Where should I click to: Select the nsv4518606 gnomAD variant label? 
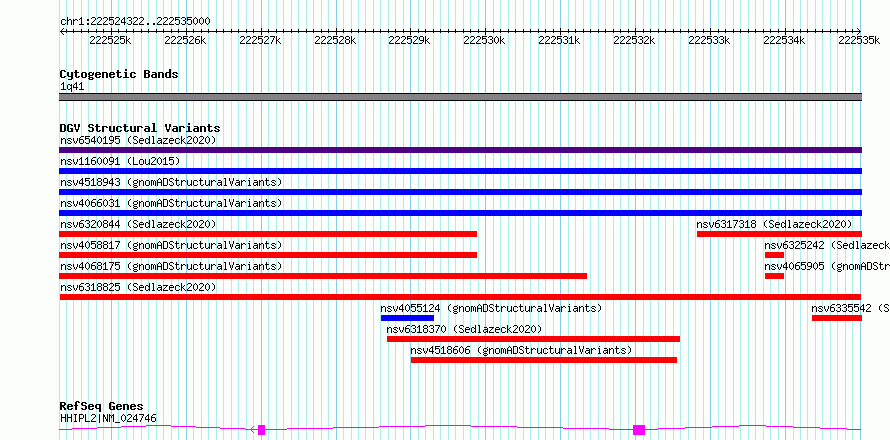[x=521, y=350]
